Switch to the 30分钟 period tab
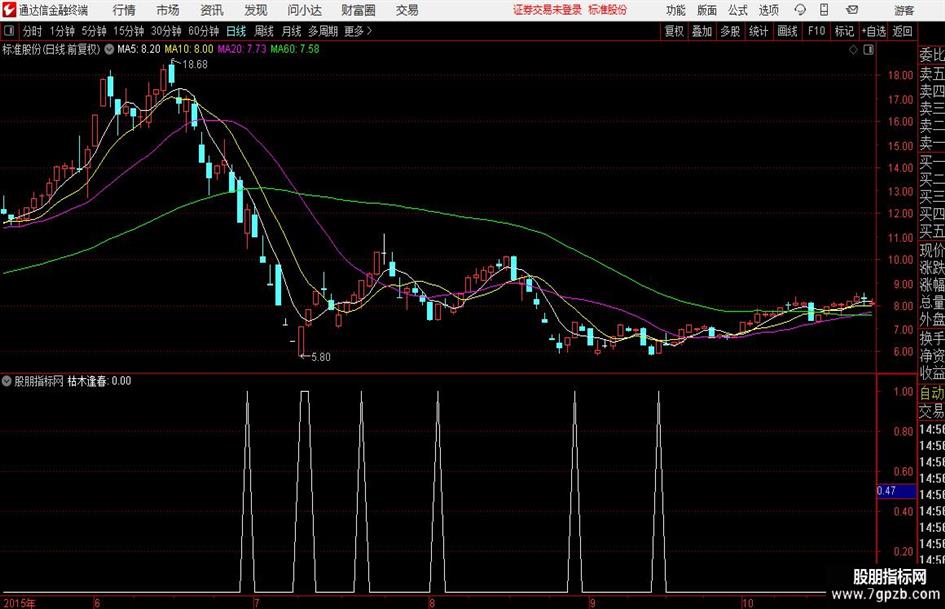Image resolution: width=945 pixels, height=609 pixels. 166,31
